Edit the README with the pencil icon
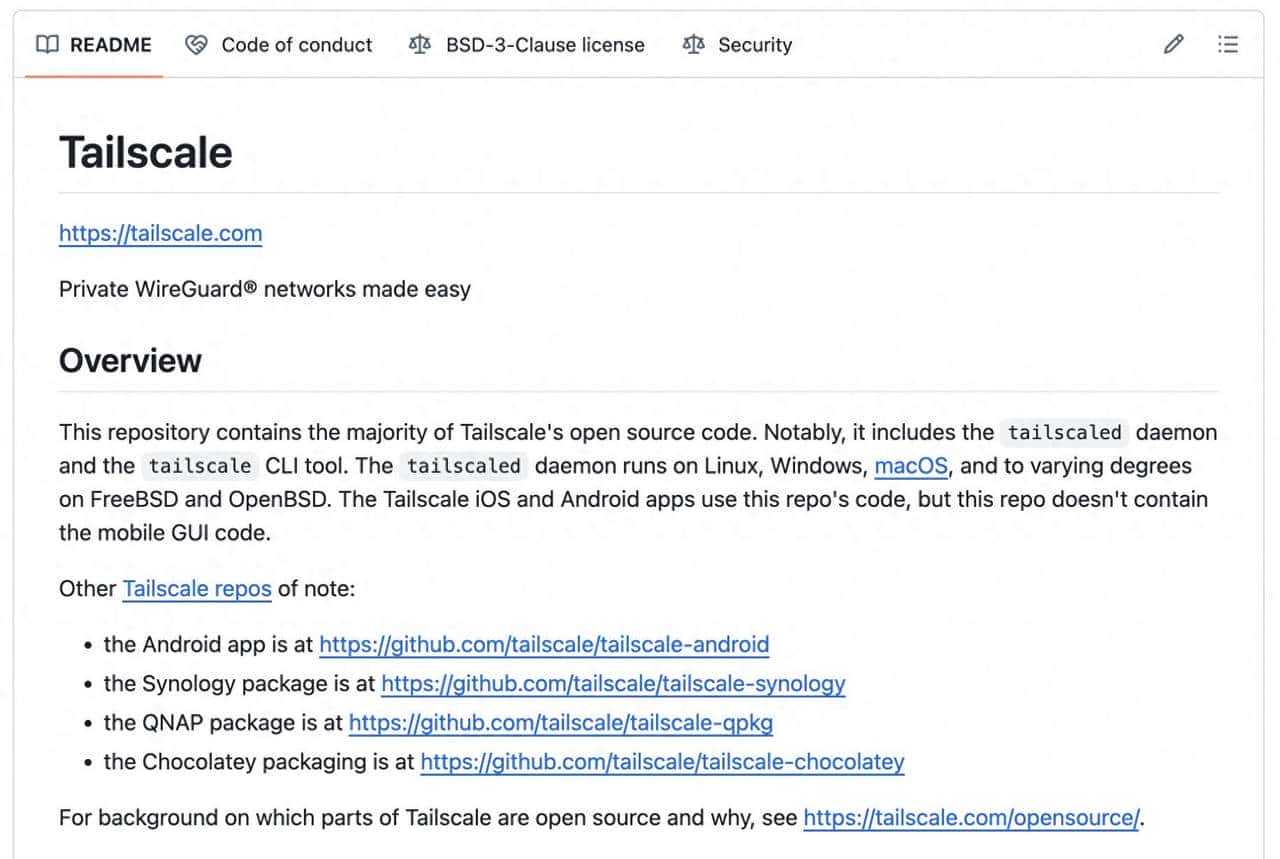Screen dimensions: 1280x859 click(1174, 45)
